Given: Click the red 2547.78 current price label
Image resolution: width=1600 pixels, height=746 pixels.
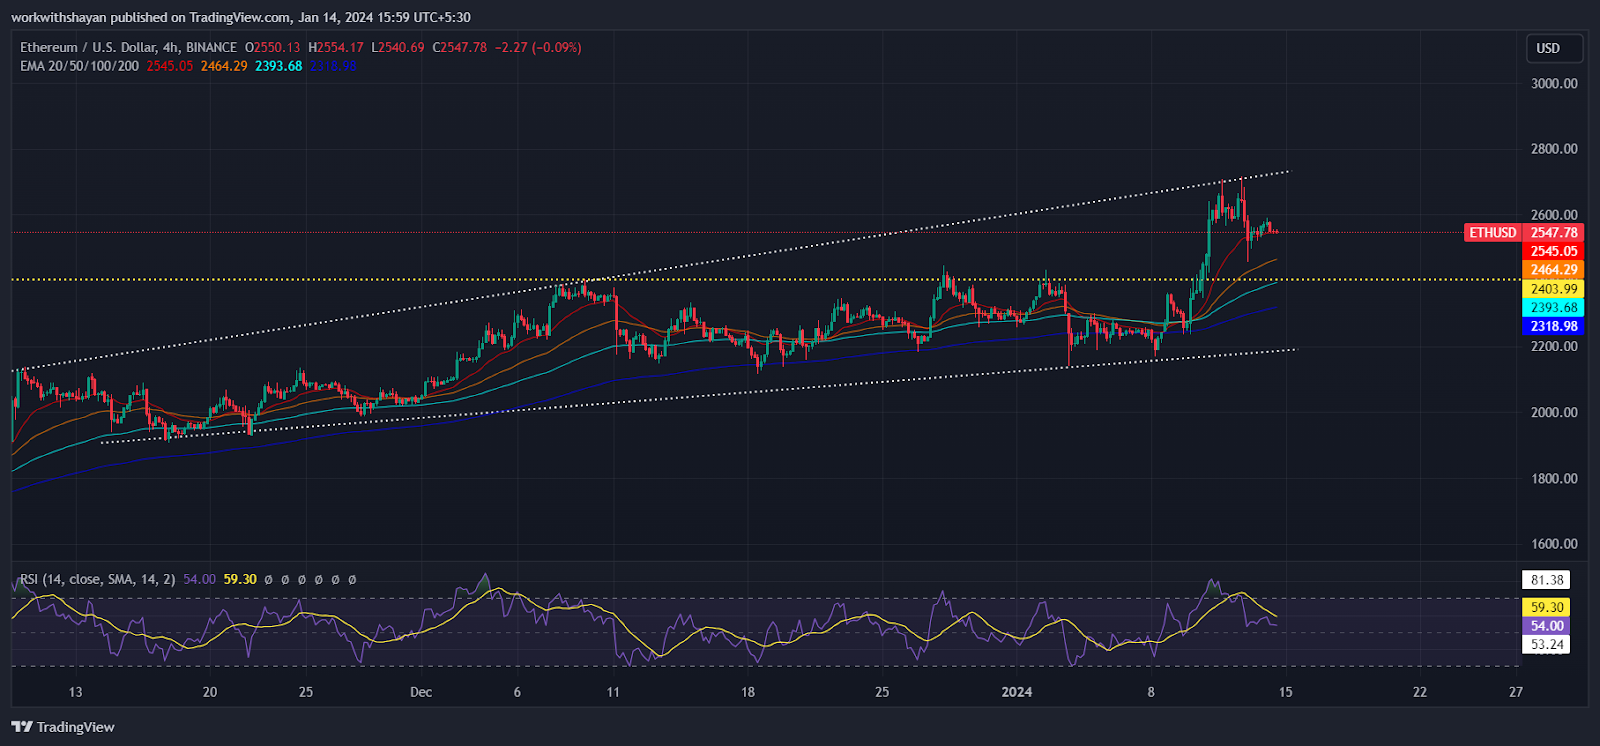Looking at the screenshot, I should tap(1553, 233).
